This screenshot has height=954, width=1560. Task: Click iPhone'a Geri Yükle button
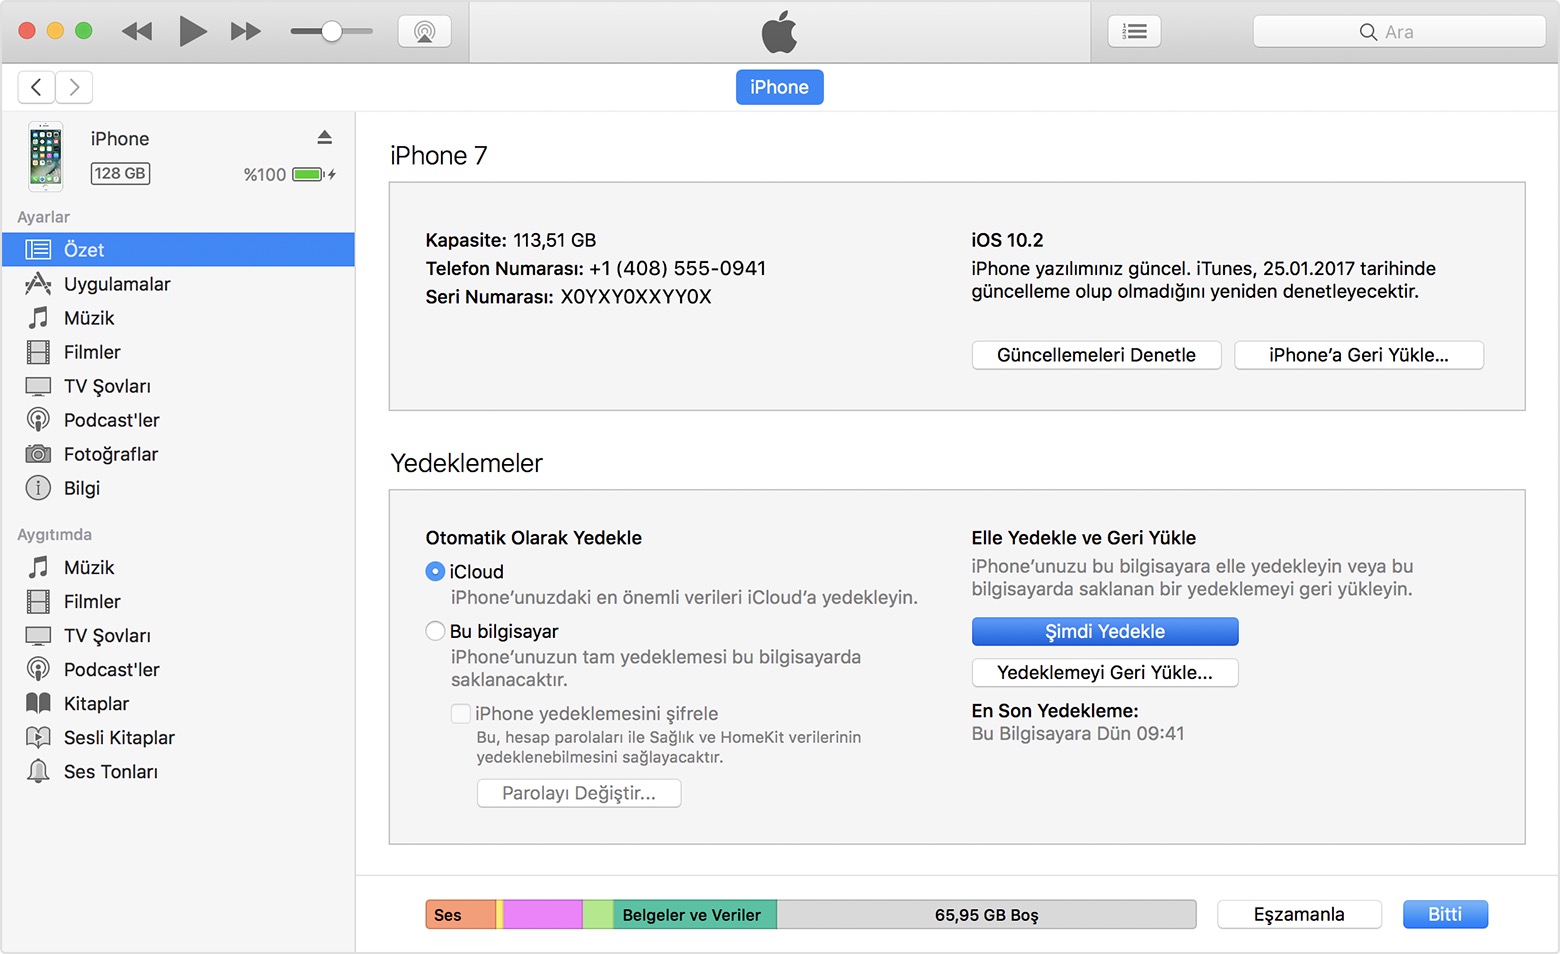point(1358,355)
